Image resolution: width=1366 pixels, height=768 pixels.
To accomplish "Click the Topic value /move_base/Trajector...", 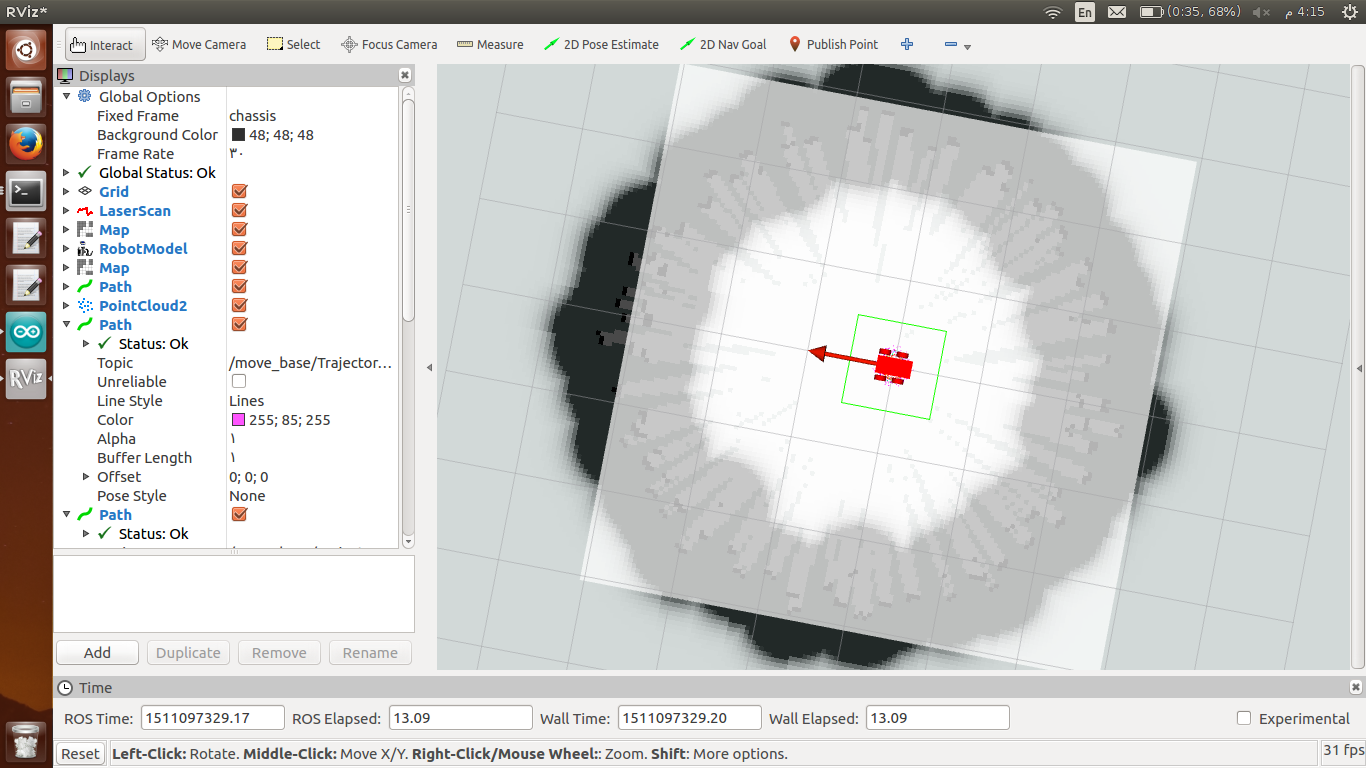I will 311,362.
